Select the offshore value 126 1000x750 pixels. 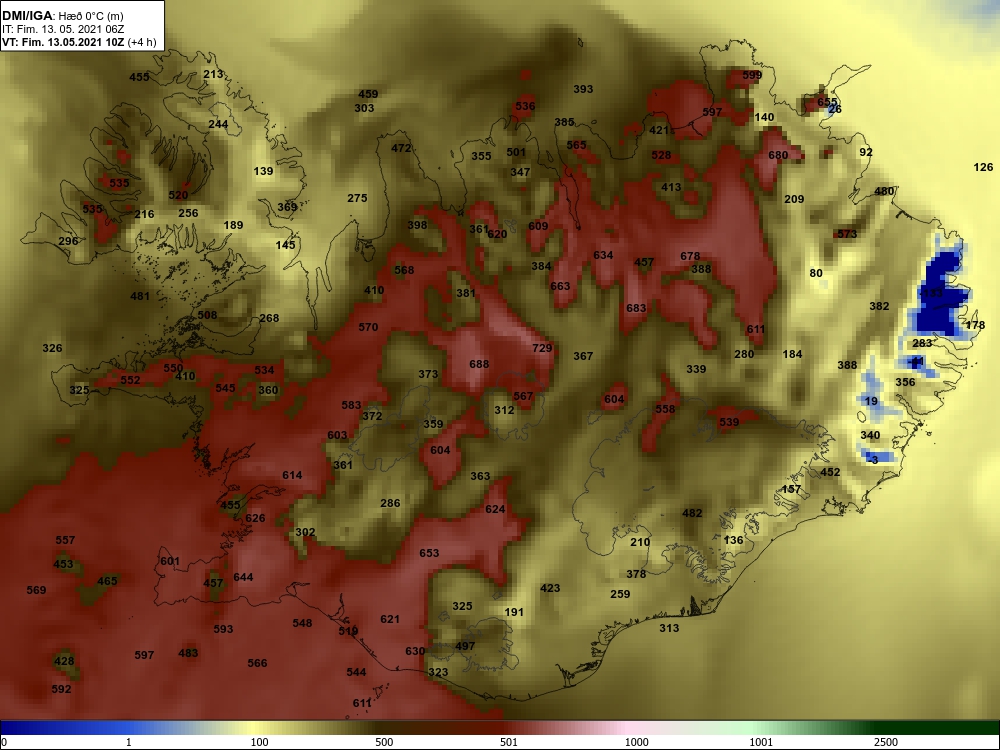(x=983, y=167)
